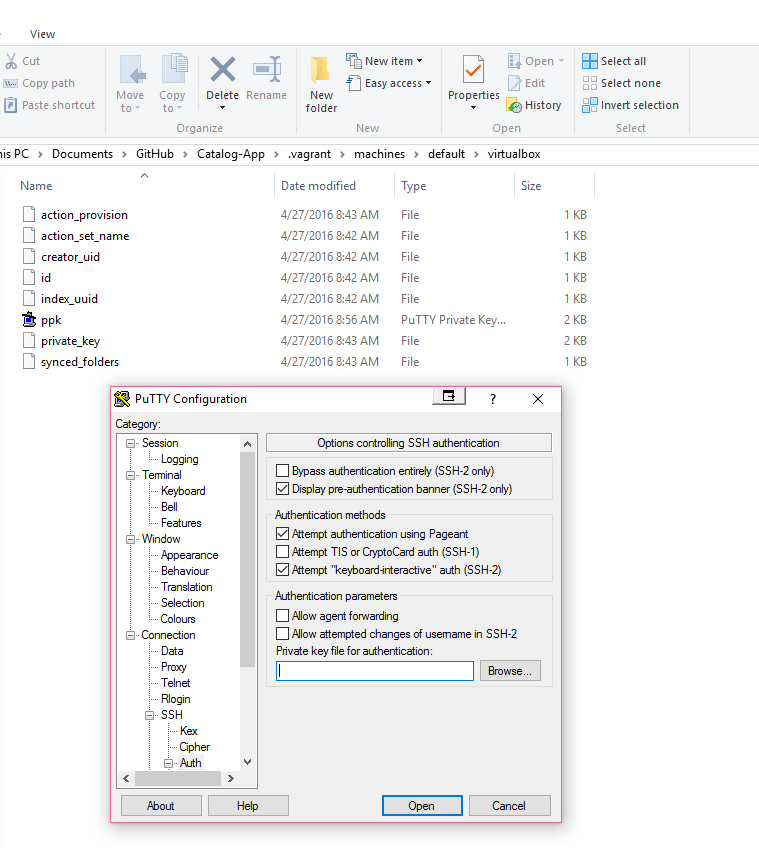Click the PuTTY dialog context help question mark
The height and width of the screenshot is (848, 759).
493,399
